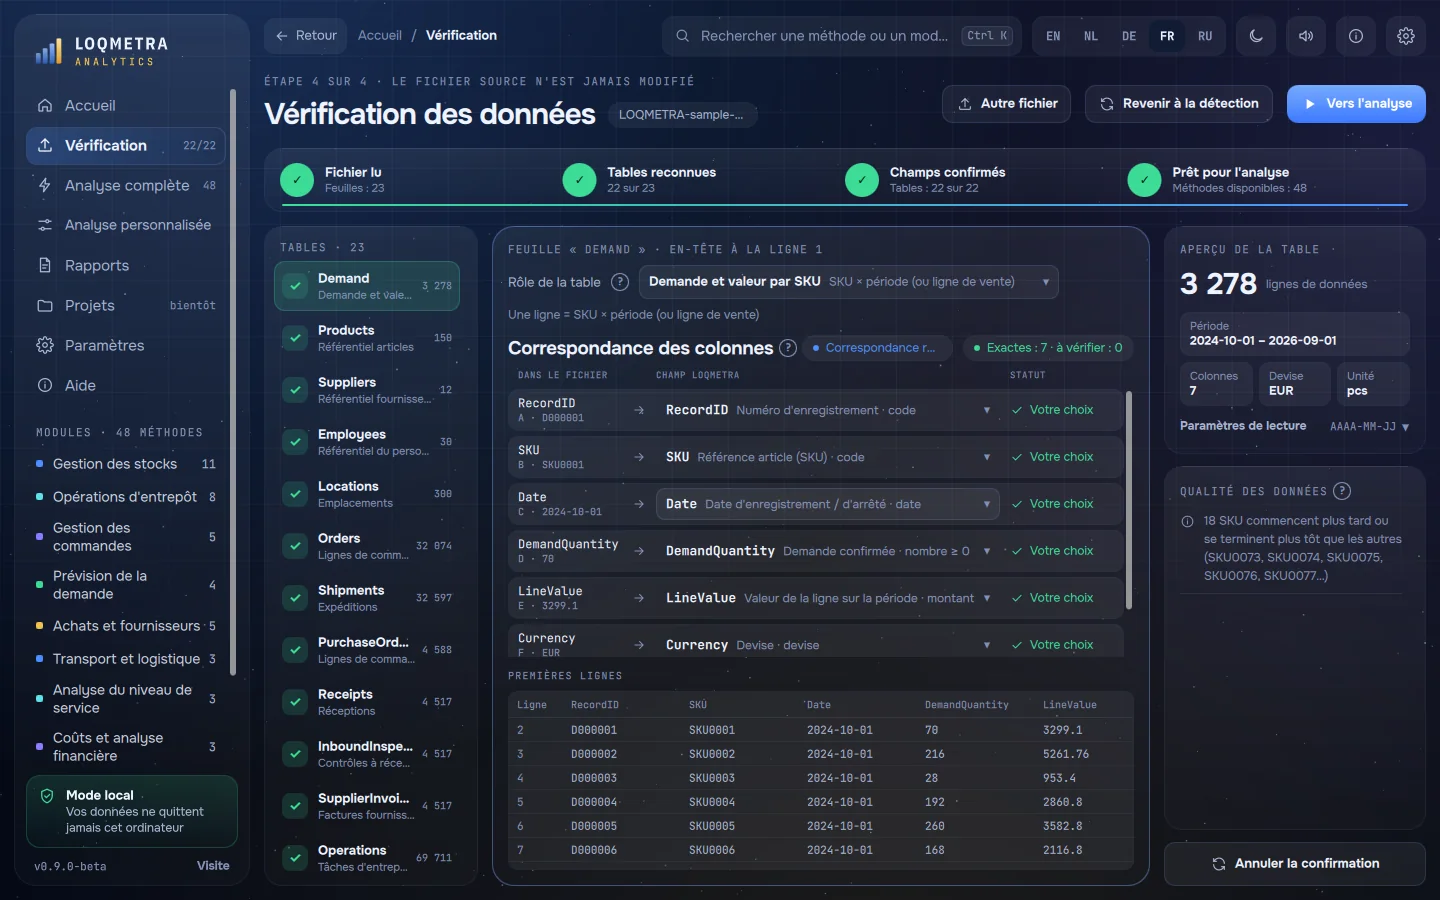Viewport: 1440px width, 900px height.
Task: Click help icon next to Rôle de la table
Action: [620, 282]
